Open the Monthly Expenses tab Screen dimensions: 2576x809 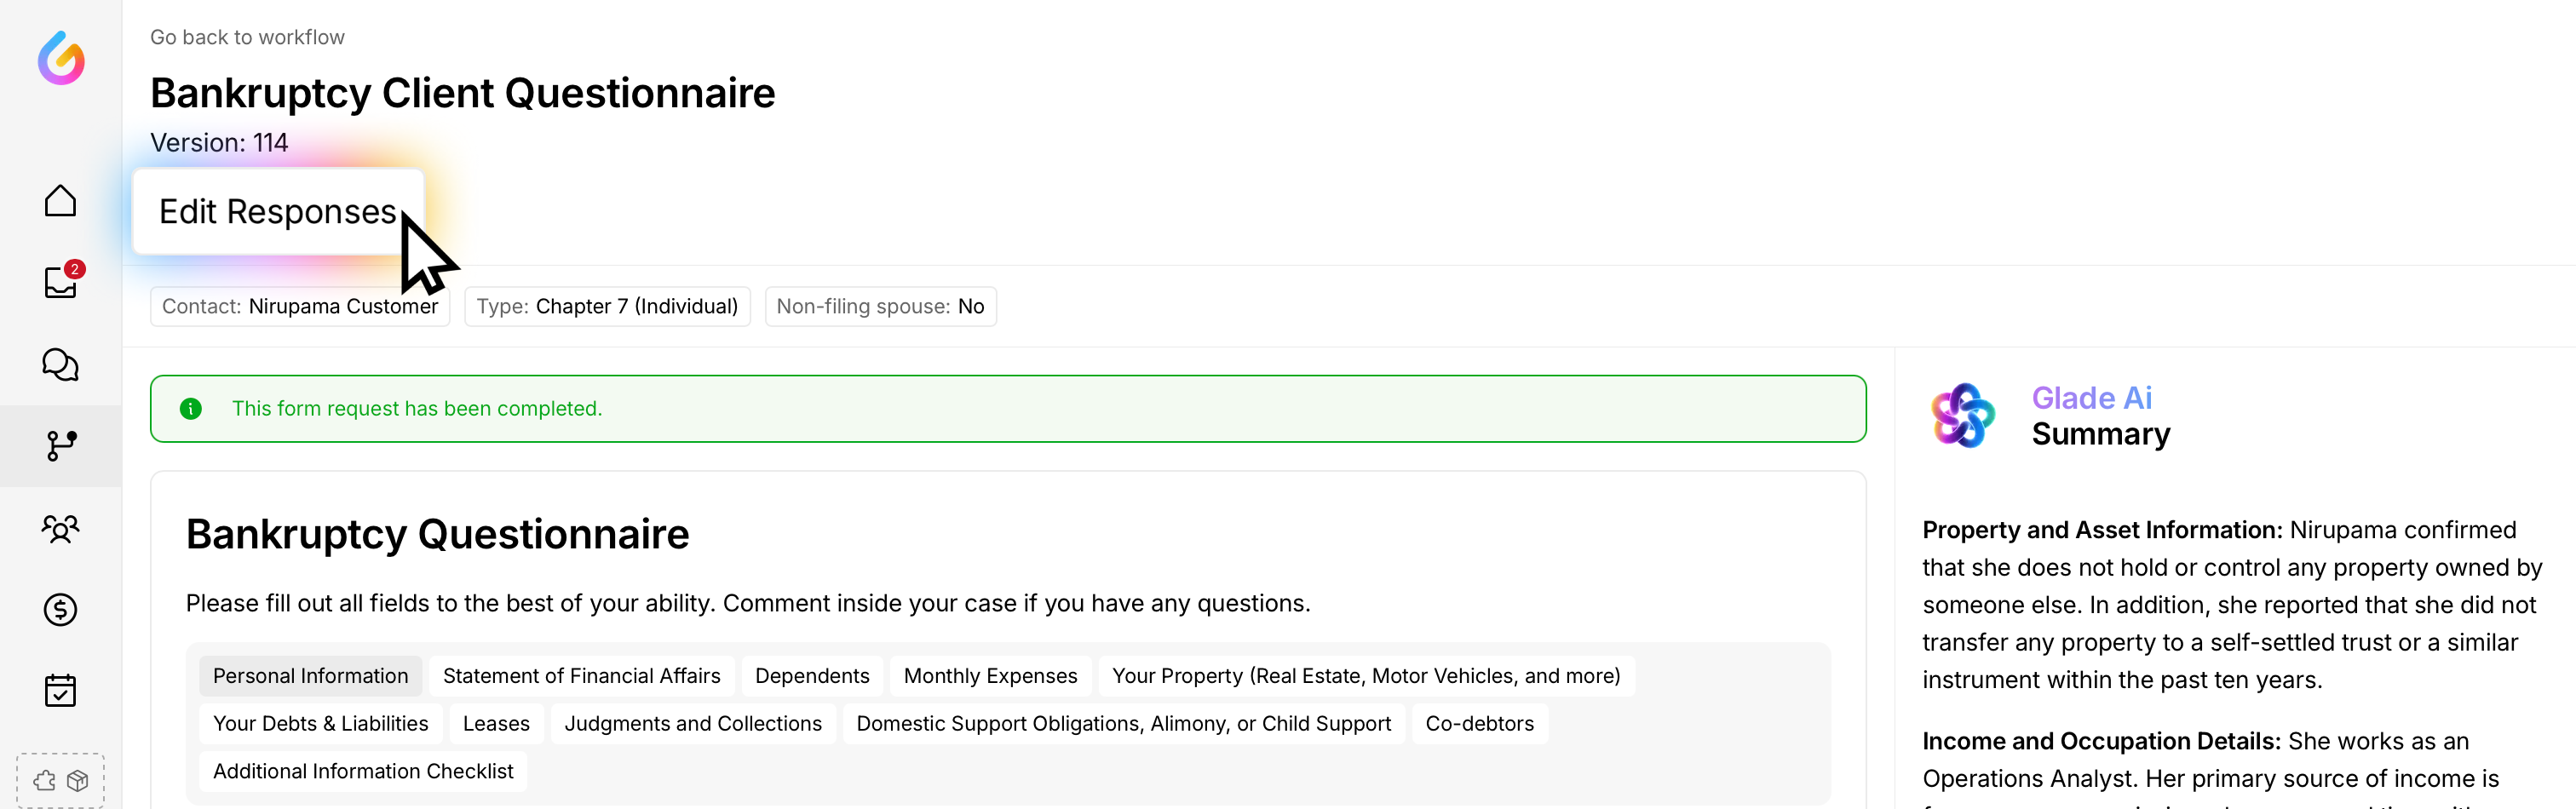pos(990,676)
